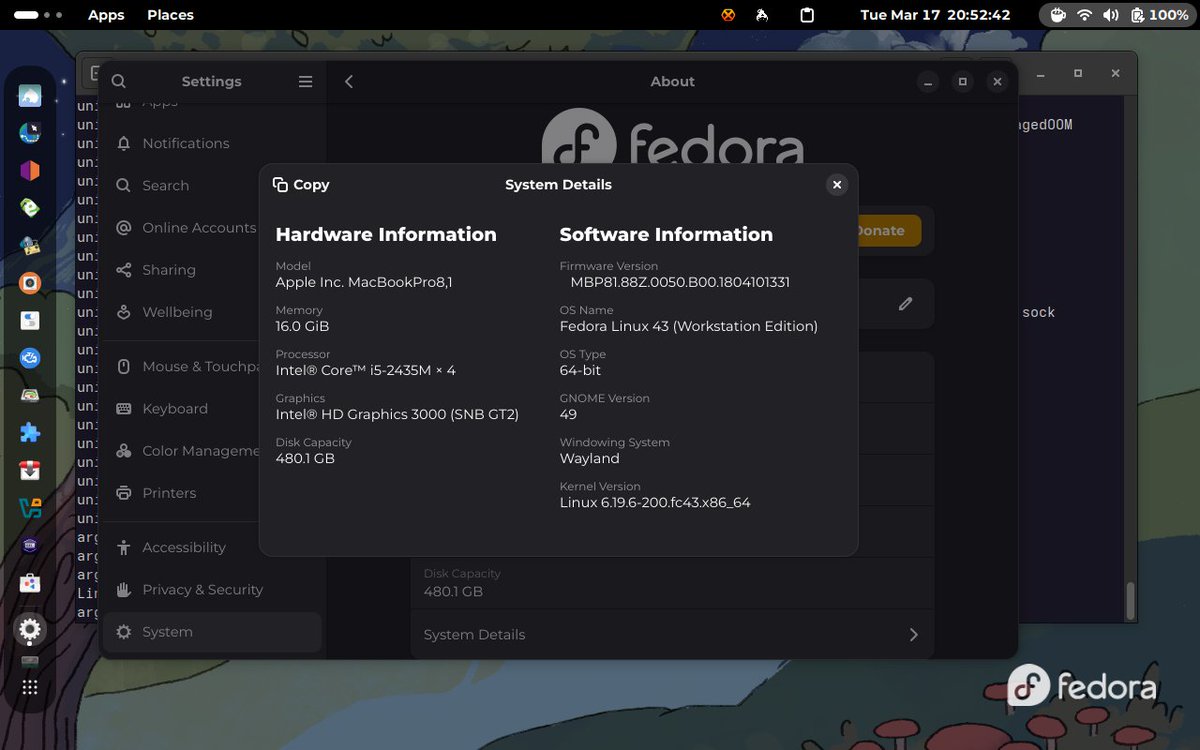The width and height of the screenshot is (1200, 750).
Task: Open the Settings hamburger menu
Action: click(x=305, y=82)
